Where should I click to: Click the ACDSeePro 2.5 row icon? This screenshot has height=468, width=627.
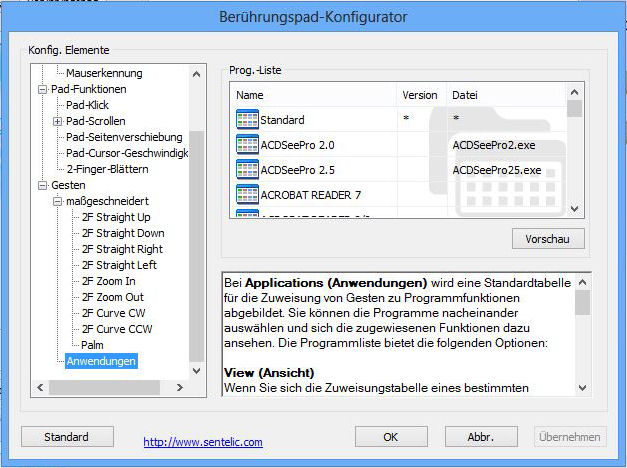click(247, 170)
